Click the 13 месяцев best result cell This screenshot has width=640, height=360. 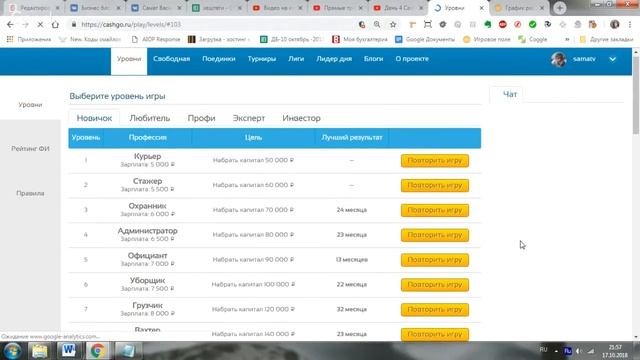351,260
